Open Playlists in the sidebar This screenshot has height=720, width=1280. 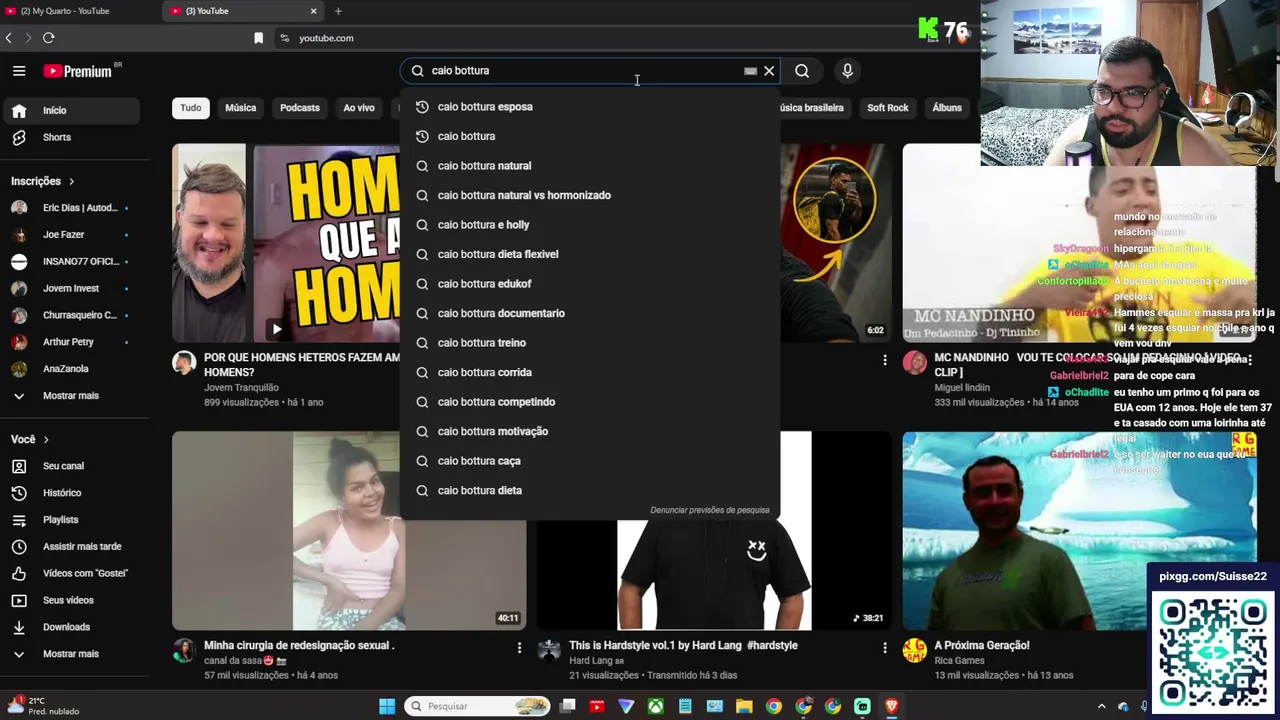(72, 520)
